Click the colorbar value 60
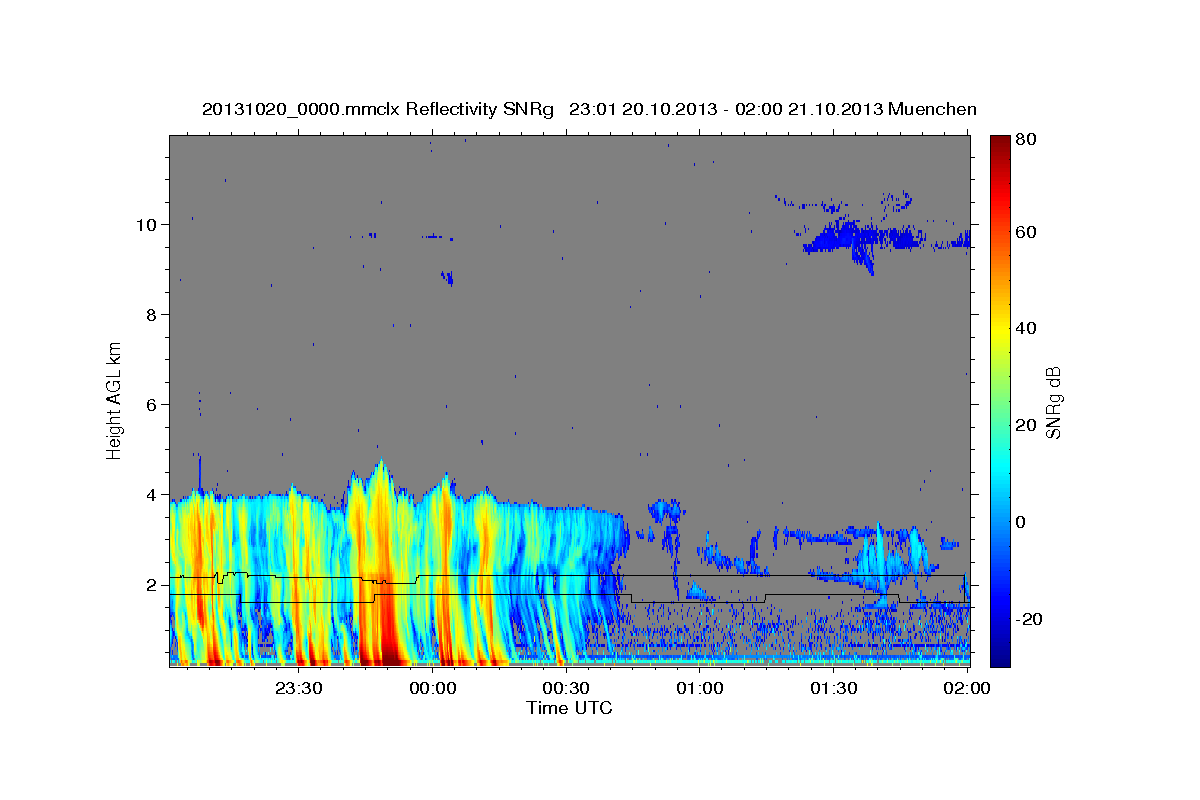This screenshot has width=1200, height=800. pyautogui.click(x=1027, y=232)
